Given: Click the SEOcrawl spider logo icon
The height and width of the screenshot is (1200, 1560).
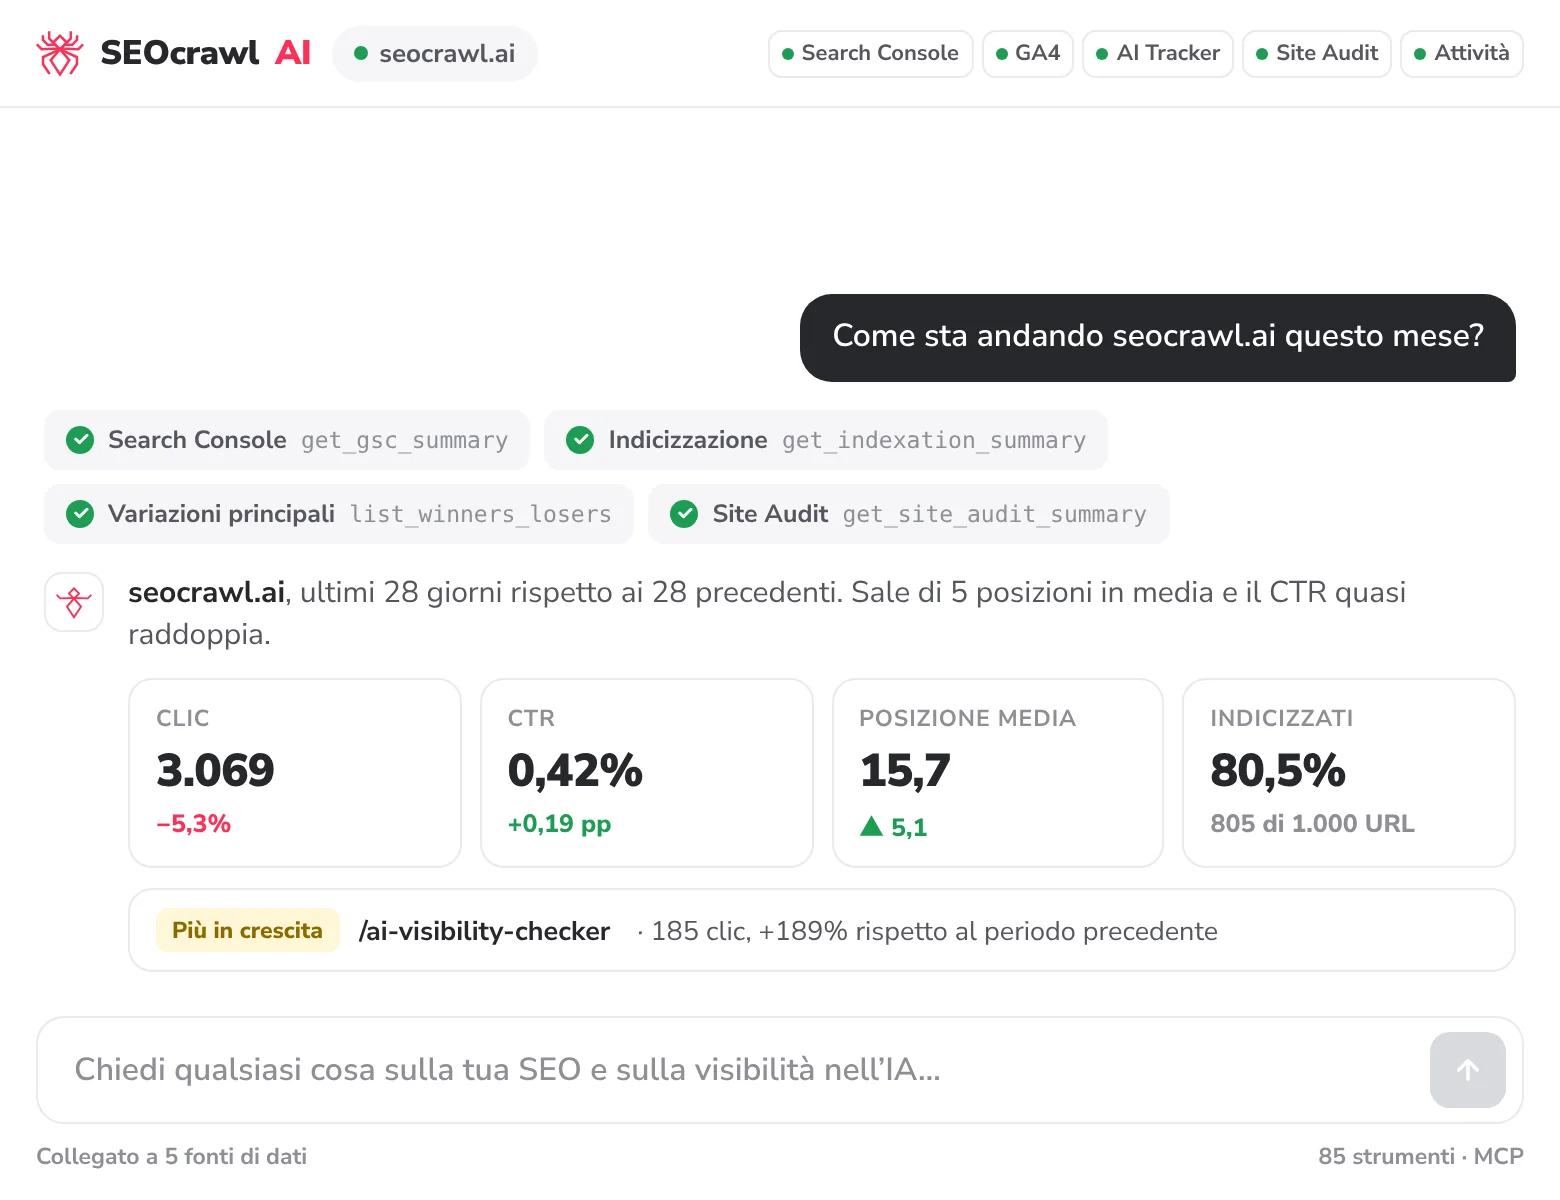Looking at the screenshot, I should (59, 53).
